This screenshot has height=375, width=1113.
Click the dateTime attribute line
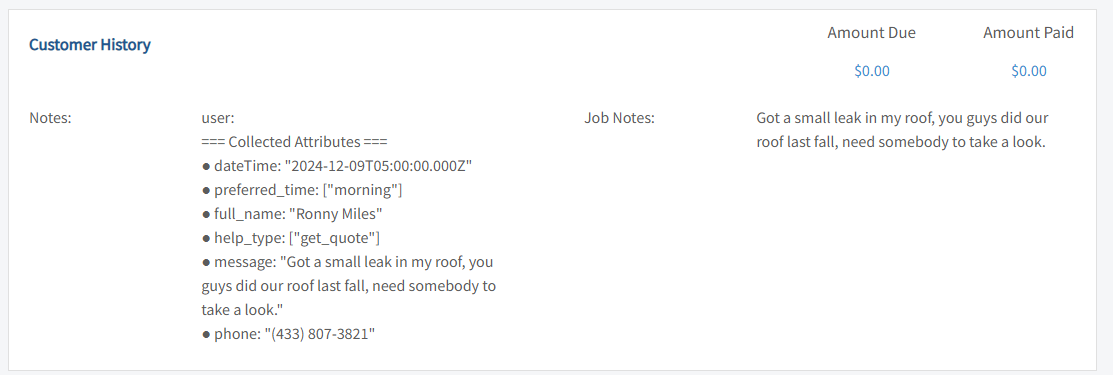(338, 166)
